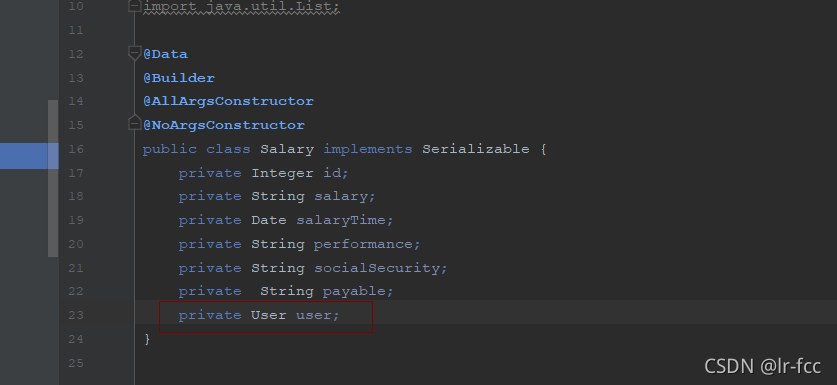Collapse the import block fold marker
This screenshot has height=385, width=837.
click(135, 6)
